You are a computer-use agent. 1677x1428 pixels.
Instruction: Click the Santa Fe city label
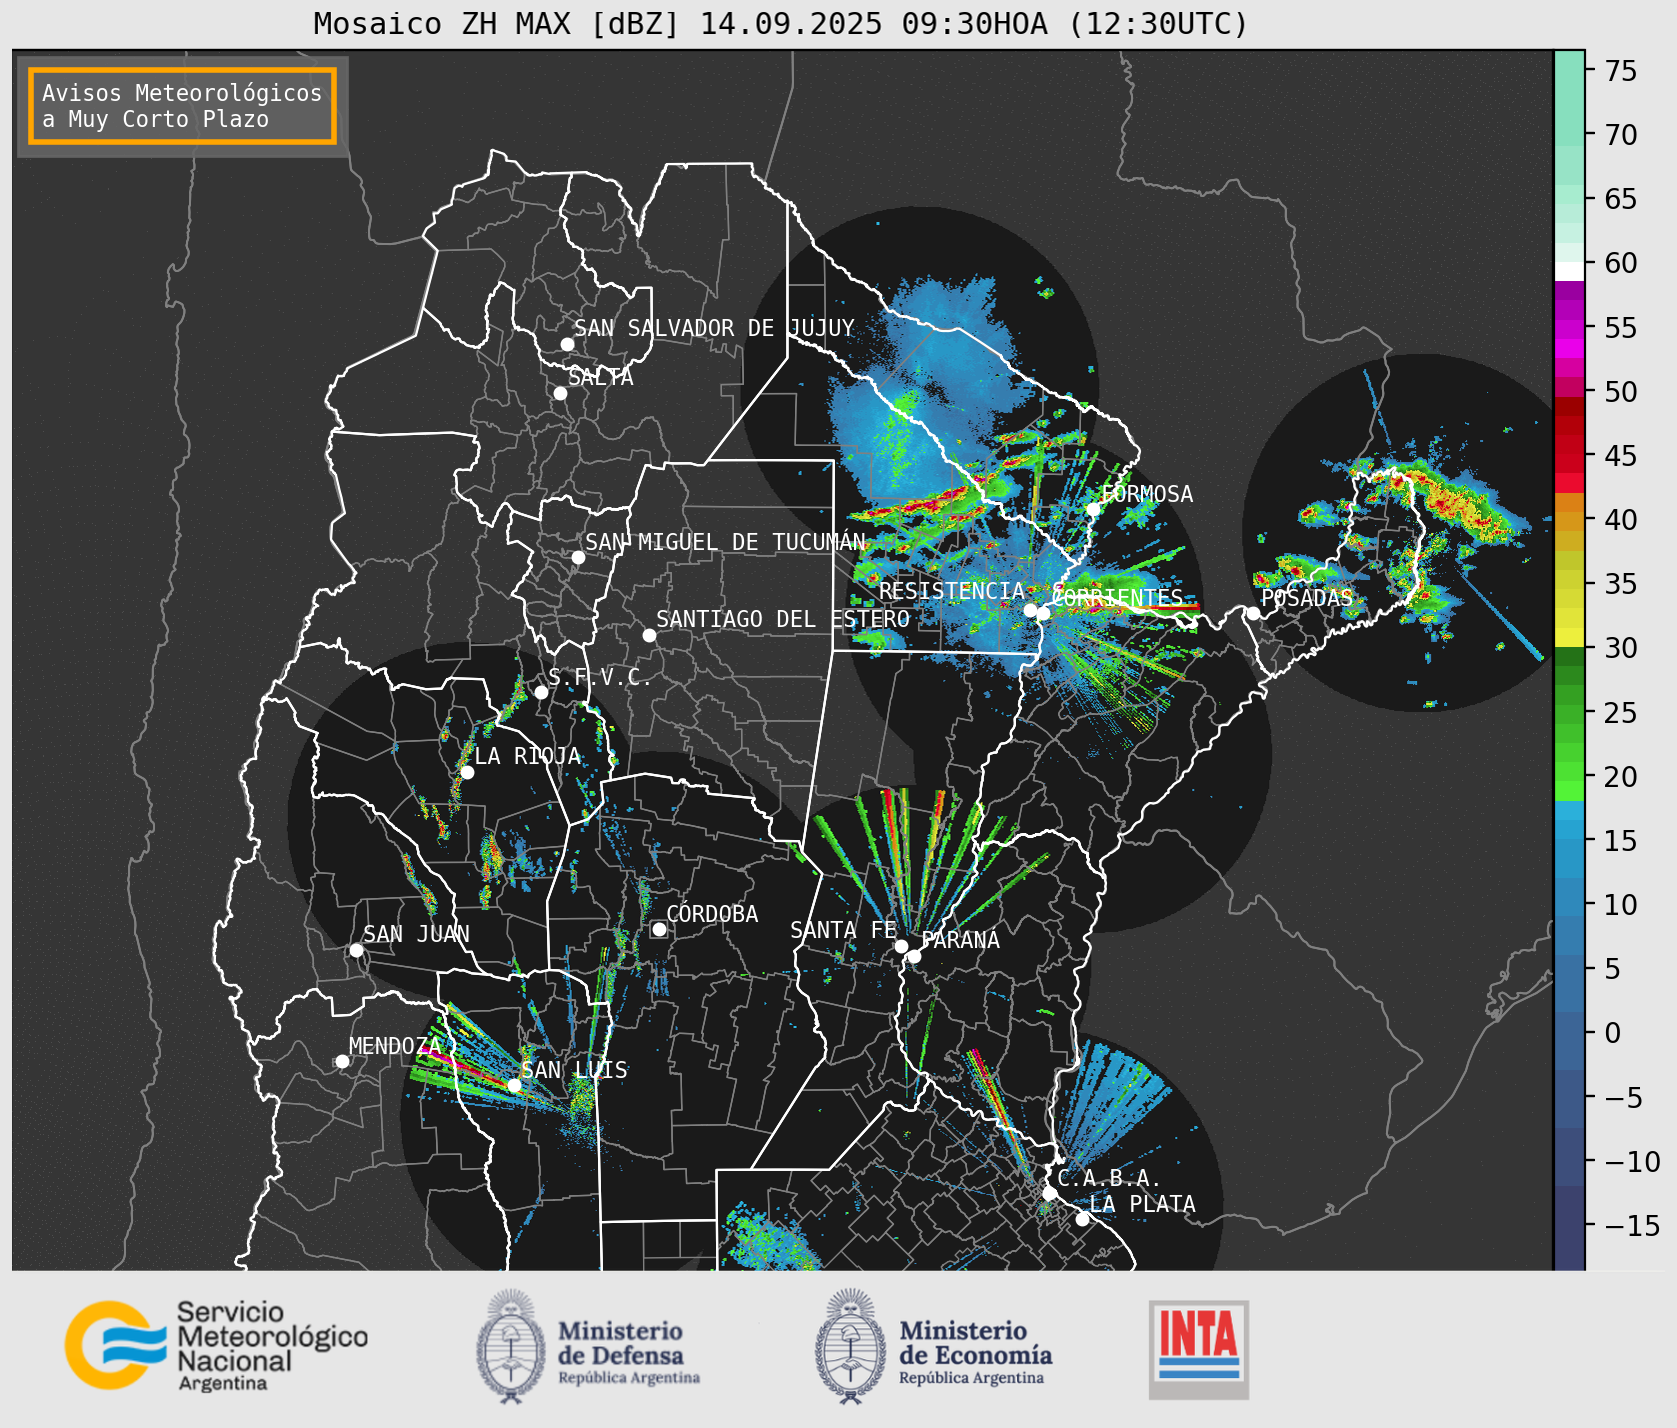point(843,930)
